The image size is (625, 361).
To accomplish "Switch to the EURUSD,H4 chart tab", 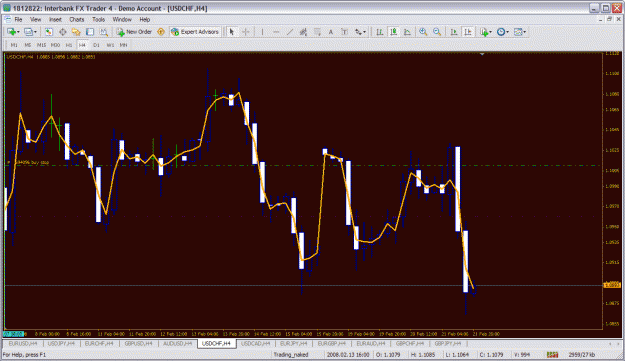I will [23, 343].
